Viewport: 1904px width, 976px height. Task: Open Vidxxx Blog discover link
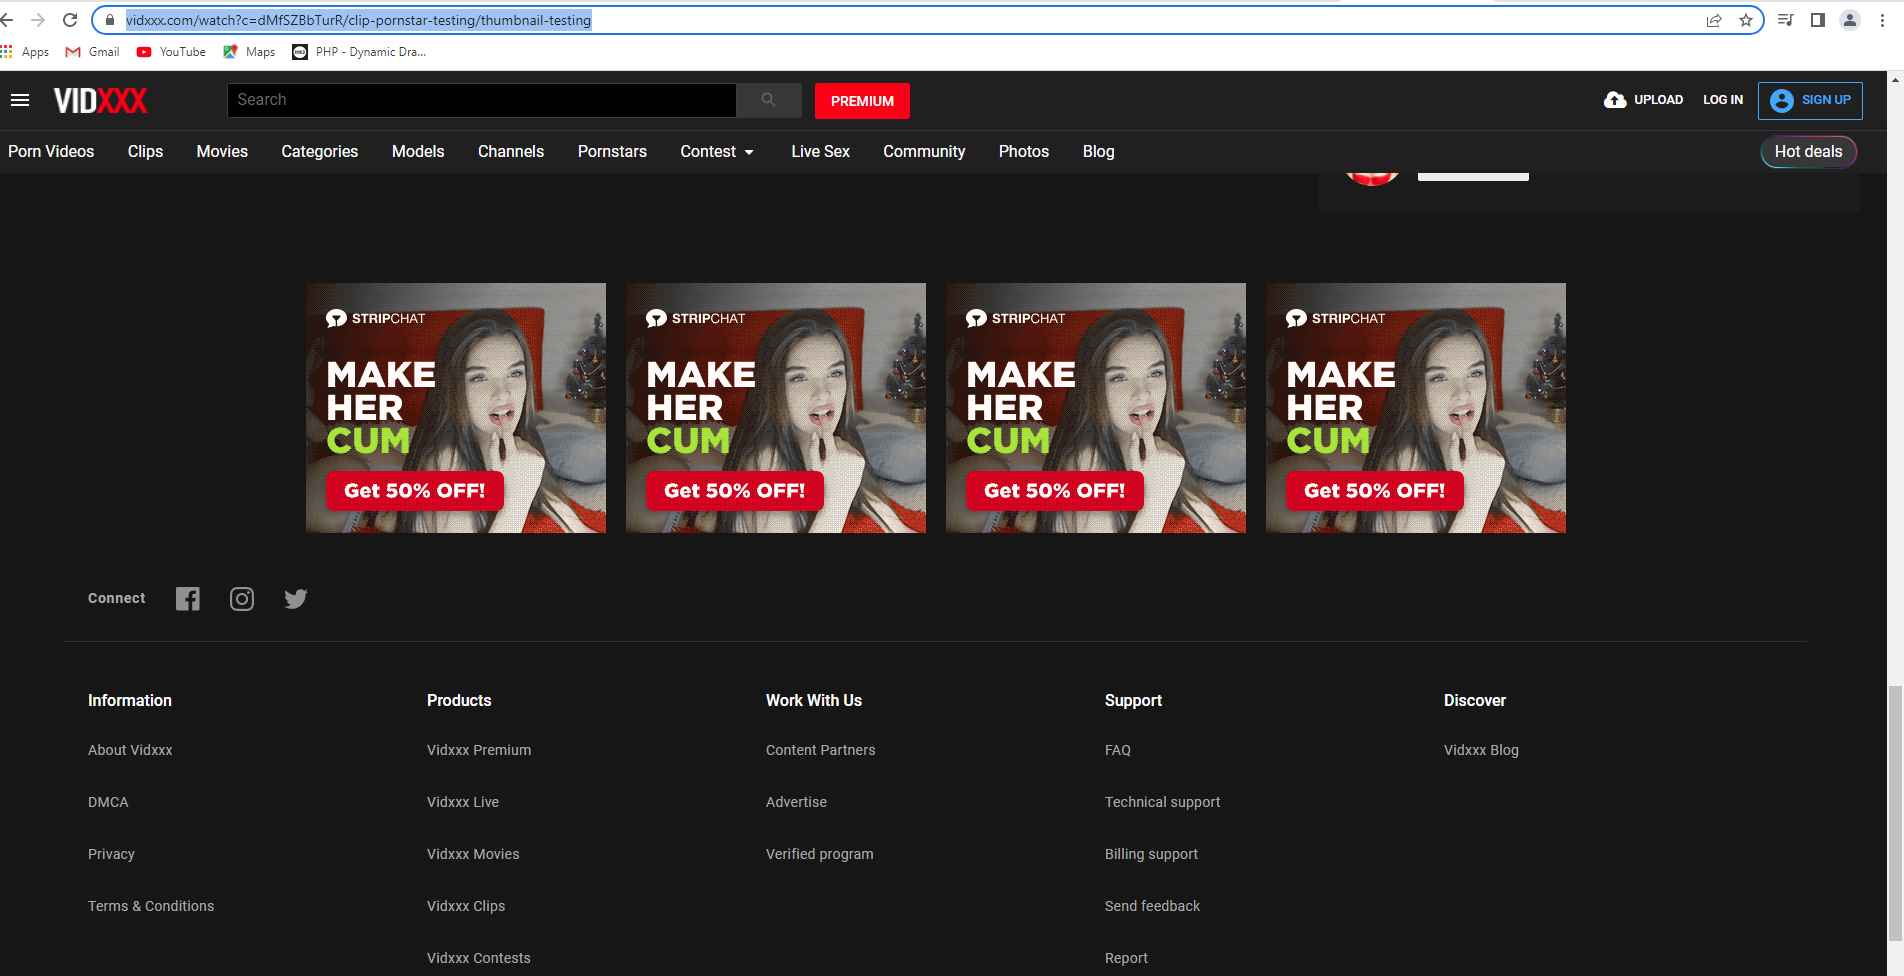[x=1481, y=750]
